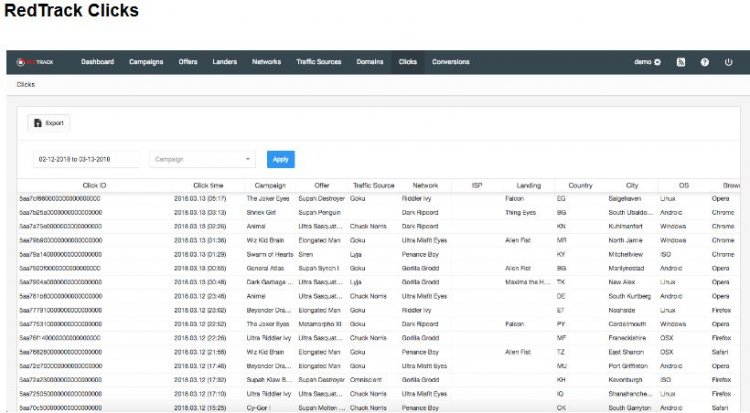Open the demo settings gear
Image resolution: width=750 pixels, height=413 pixels.
pyautogui.click(x=657, y=62)
